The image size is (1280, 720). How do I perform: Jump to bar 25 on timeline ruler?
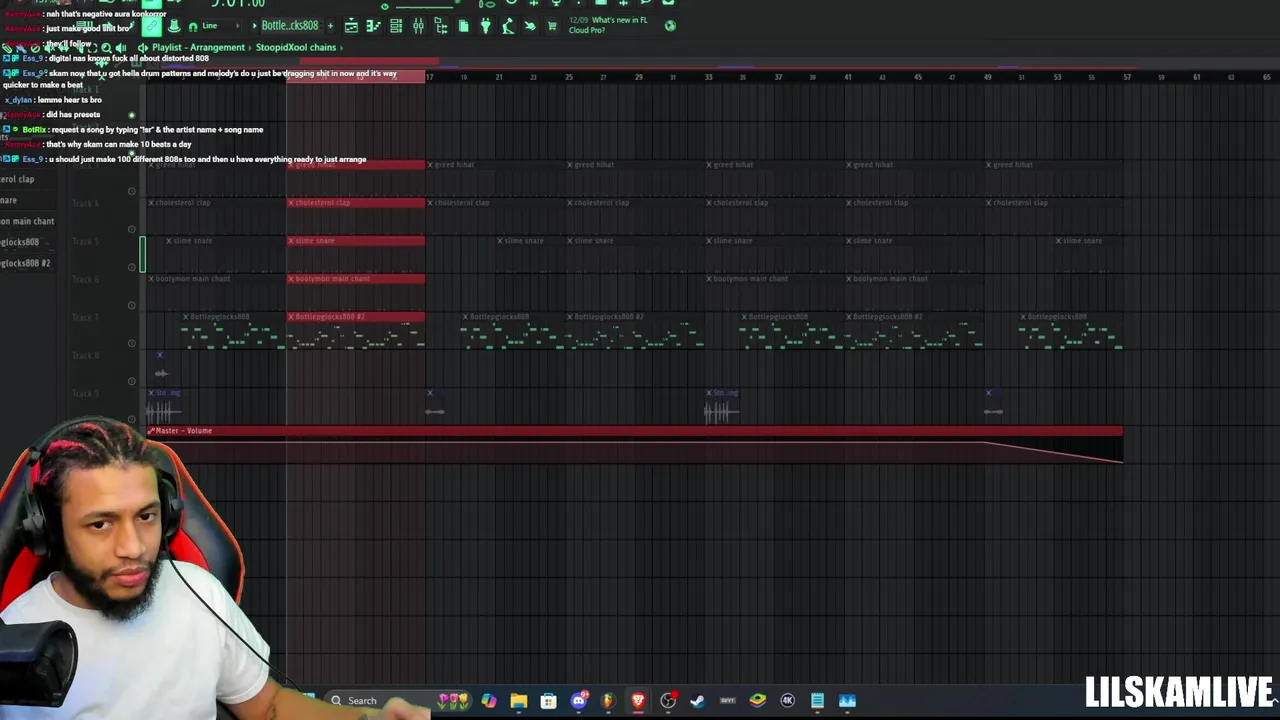(x=569, y=77)
